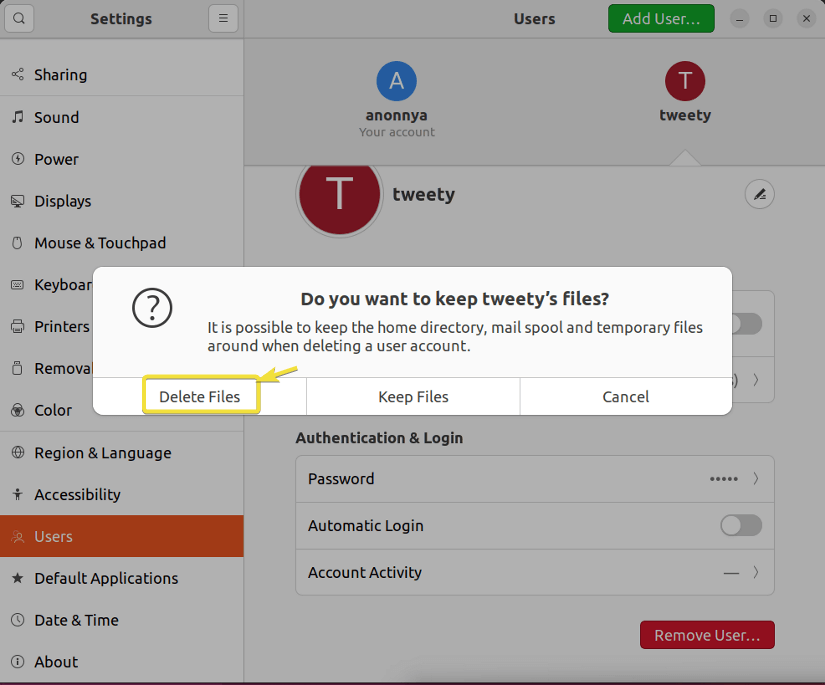825x685 pixels.
Task: Open Displays settings panel
Action: click(x=122, y=201)
